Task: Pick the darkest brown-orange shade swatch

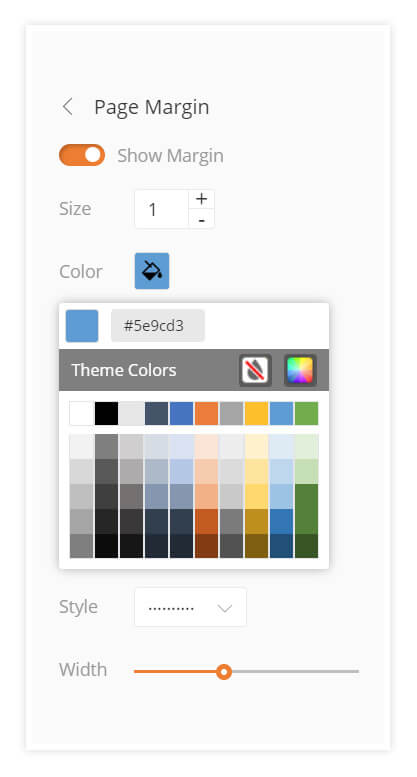Action: click(x=207, y=546)
